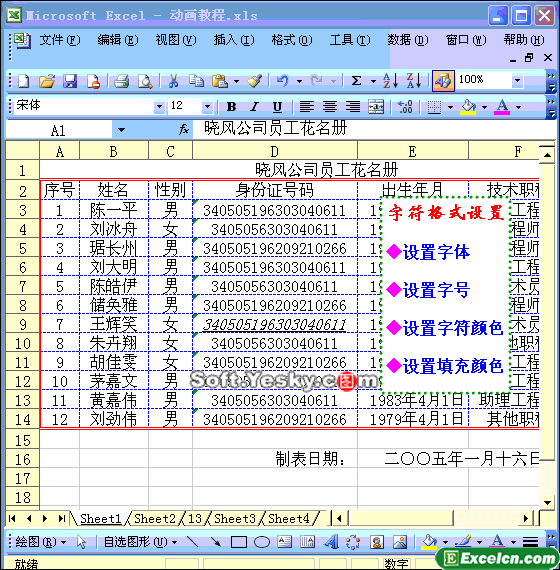This screenshot has width=560, height=570.
Task: Open the font size dropdown
Action: coord(207,107)
